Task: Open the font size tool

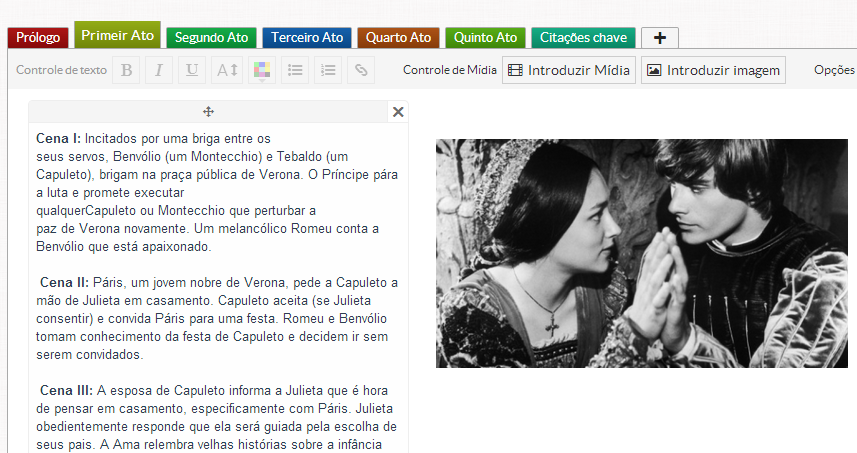Action: point(227,70)
